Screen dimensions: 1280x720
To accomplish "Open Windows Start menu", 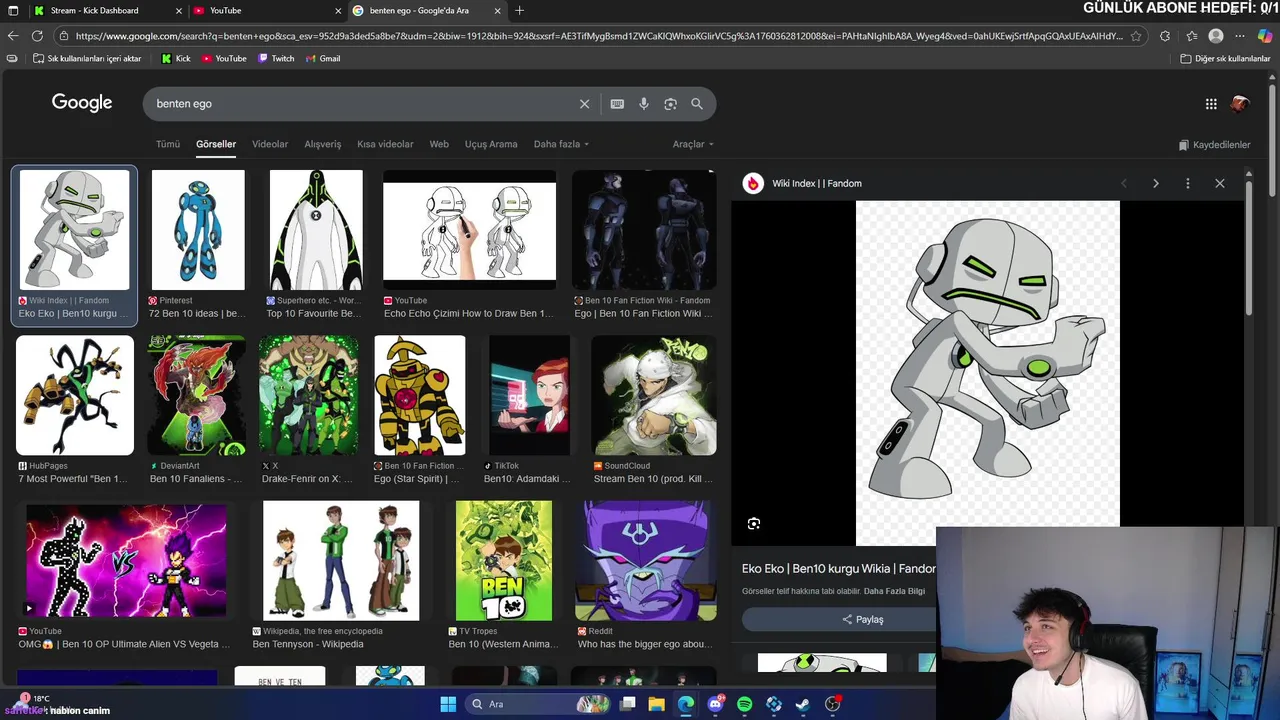I will tap(448, 704).
